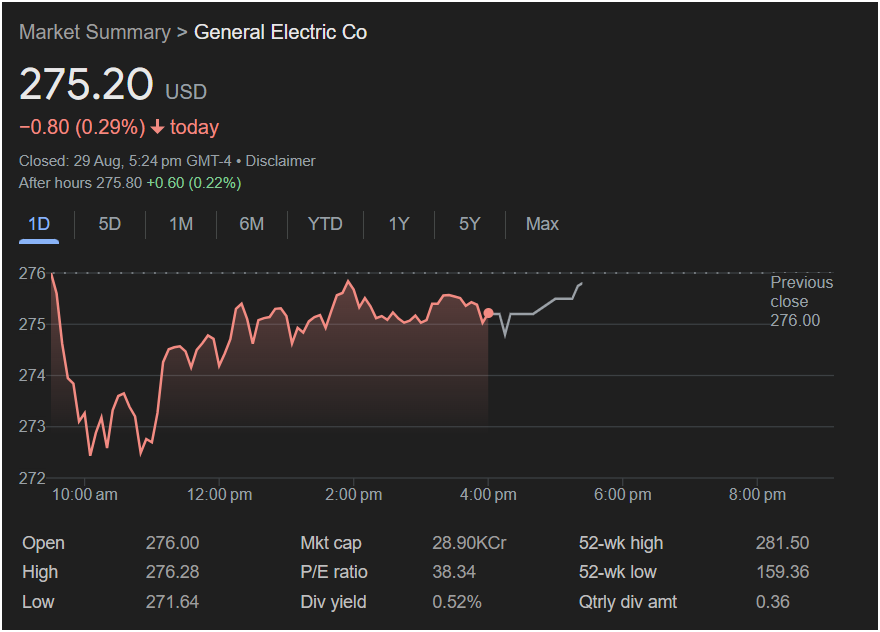Image resolution: width=880 pixels, height=632 pixels.
Task: Click the General Electric Co title
Action: point(280,32)
